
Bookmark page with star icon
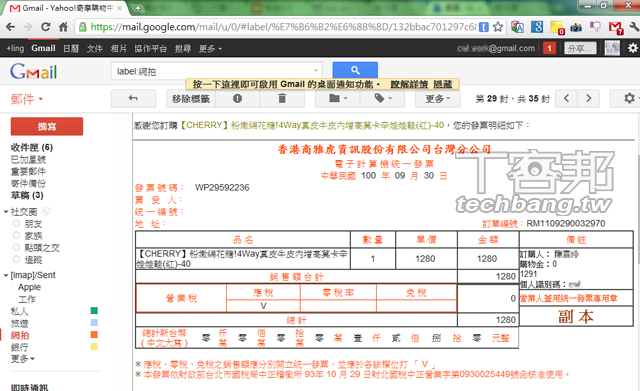point(498,27)
